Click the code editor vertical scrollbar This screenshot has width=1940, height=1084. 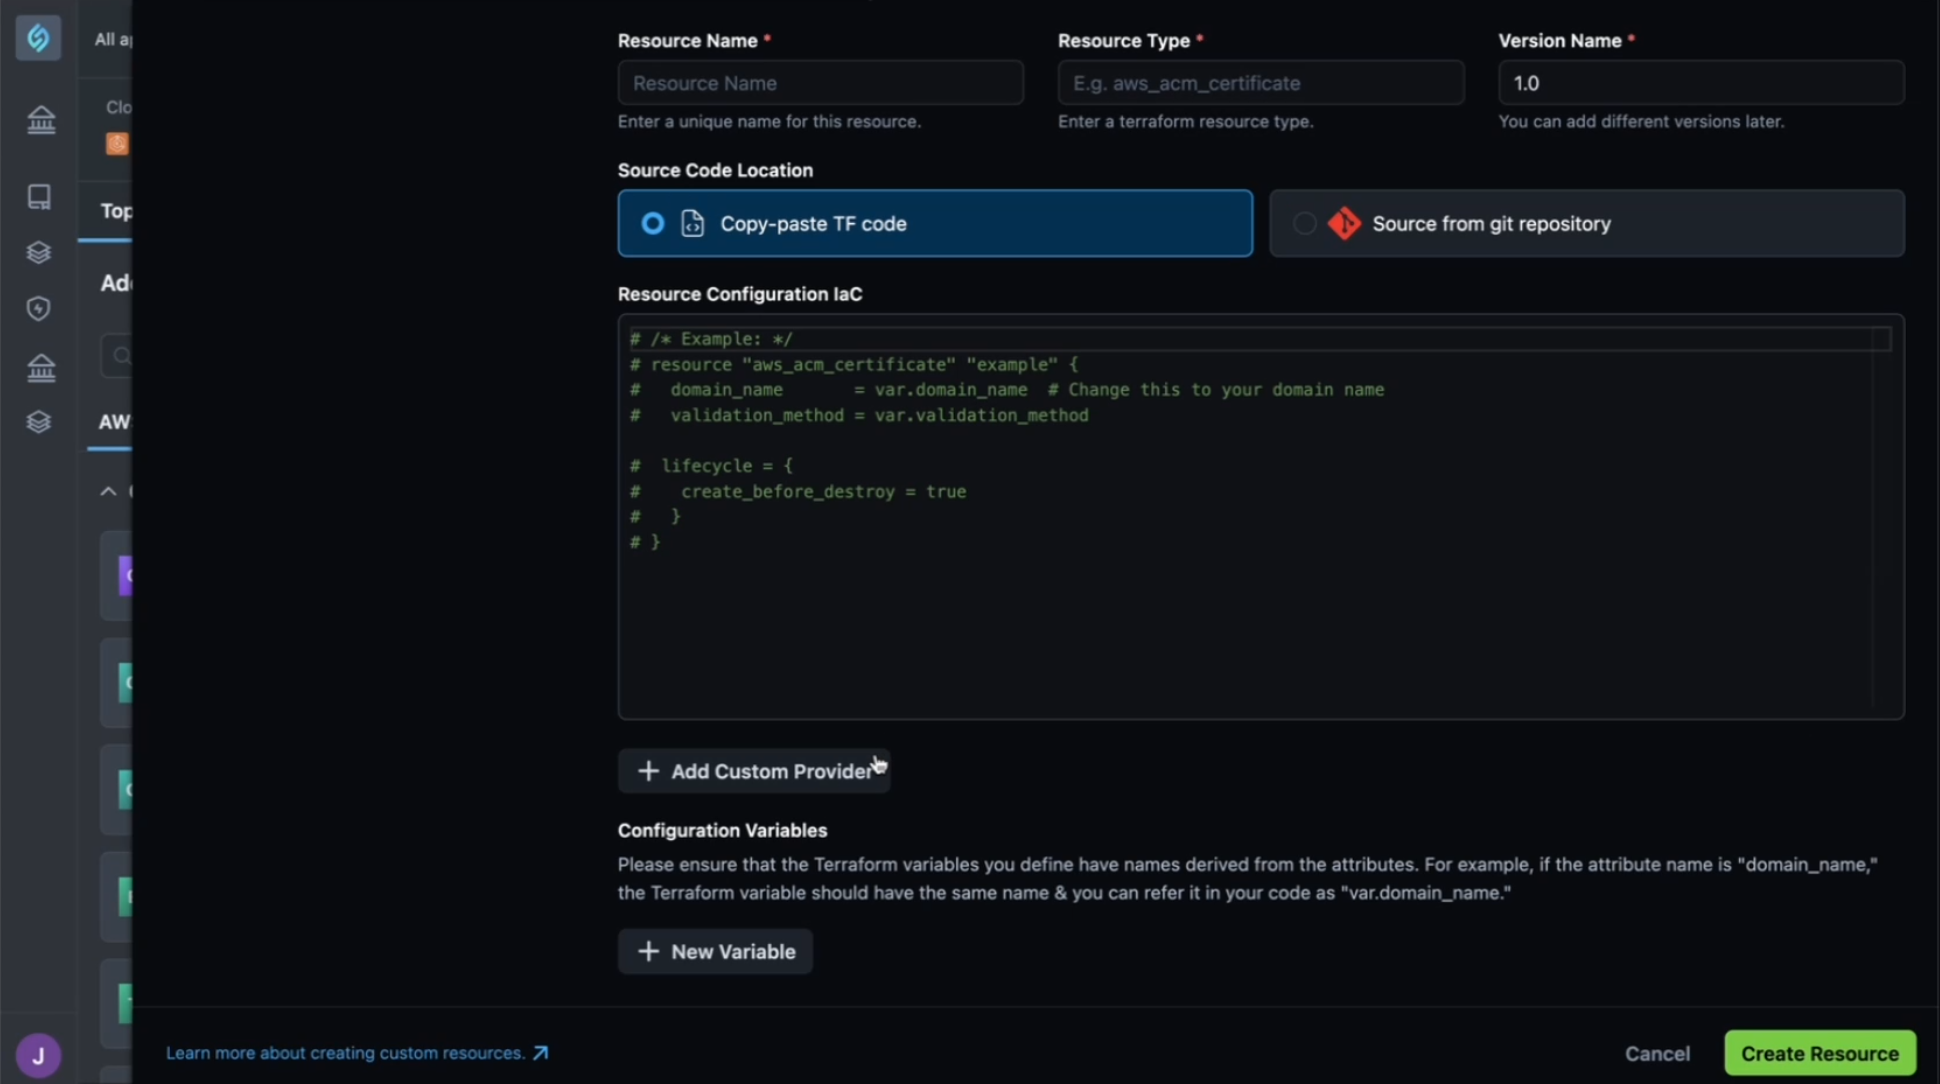1881,517
